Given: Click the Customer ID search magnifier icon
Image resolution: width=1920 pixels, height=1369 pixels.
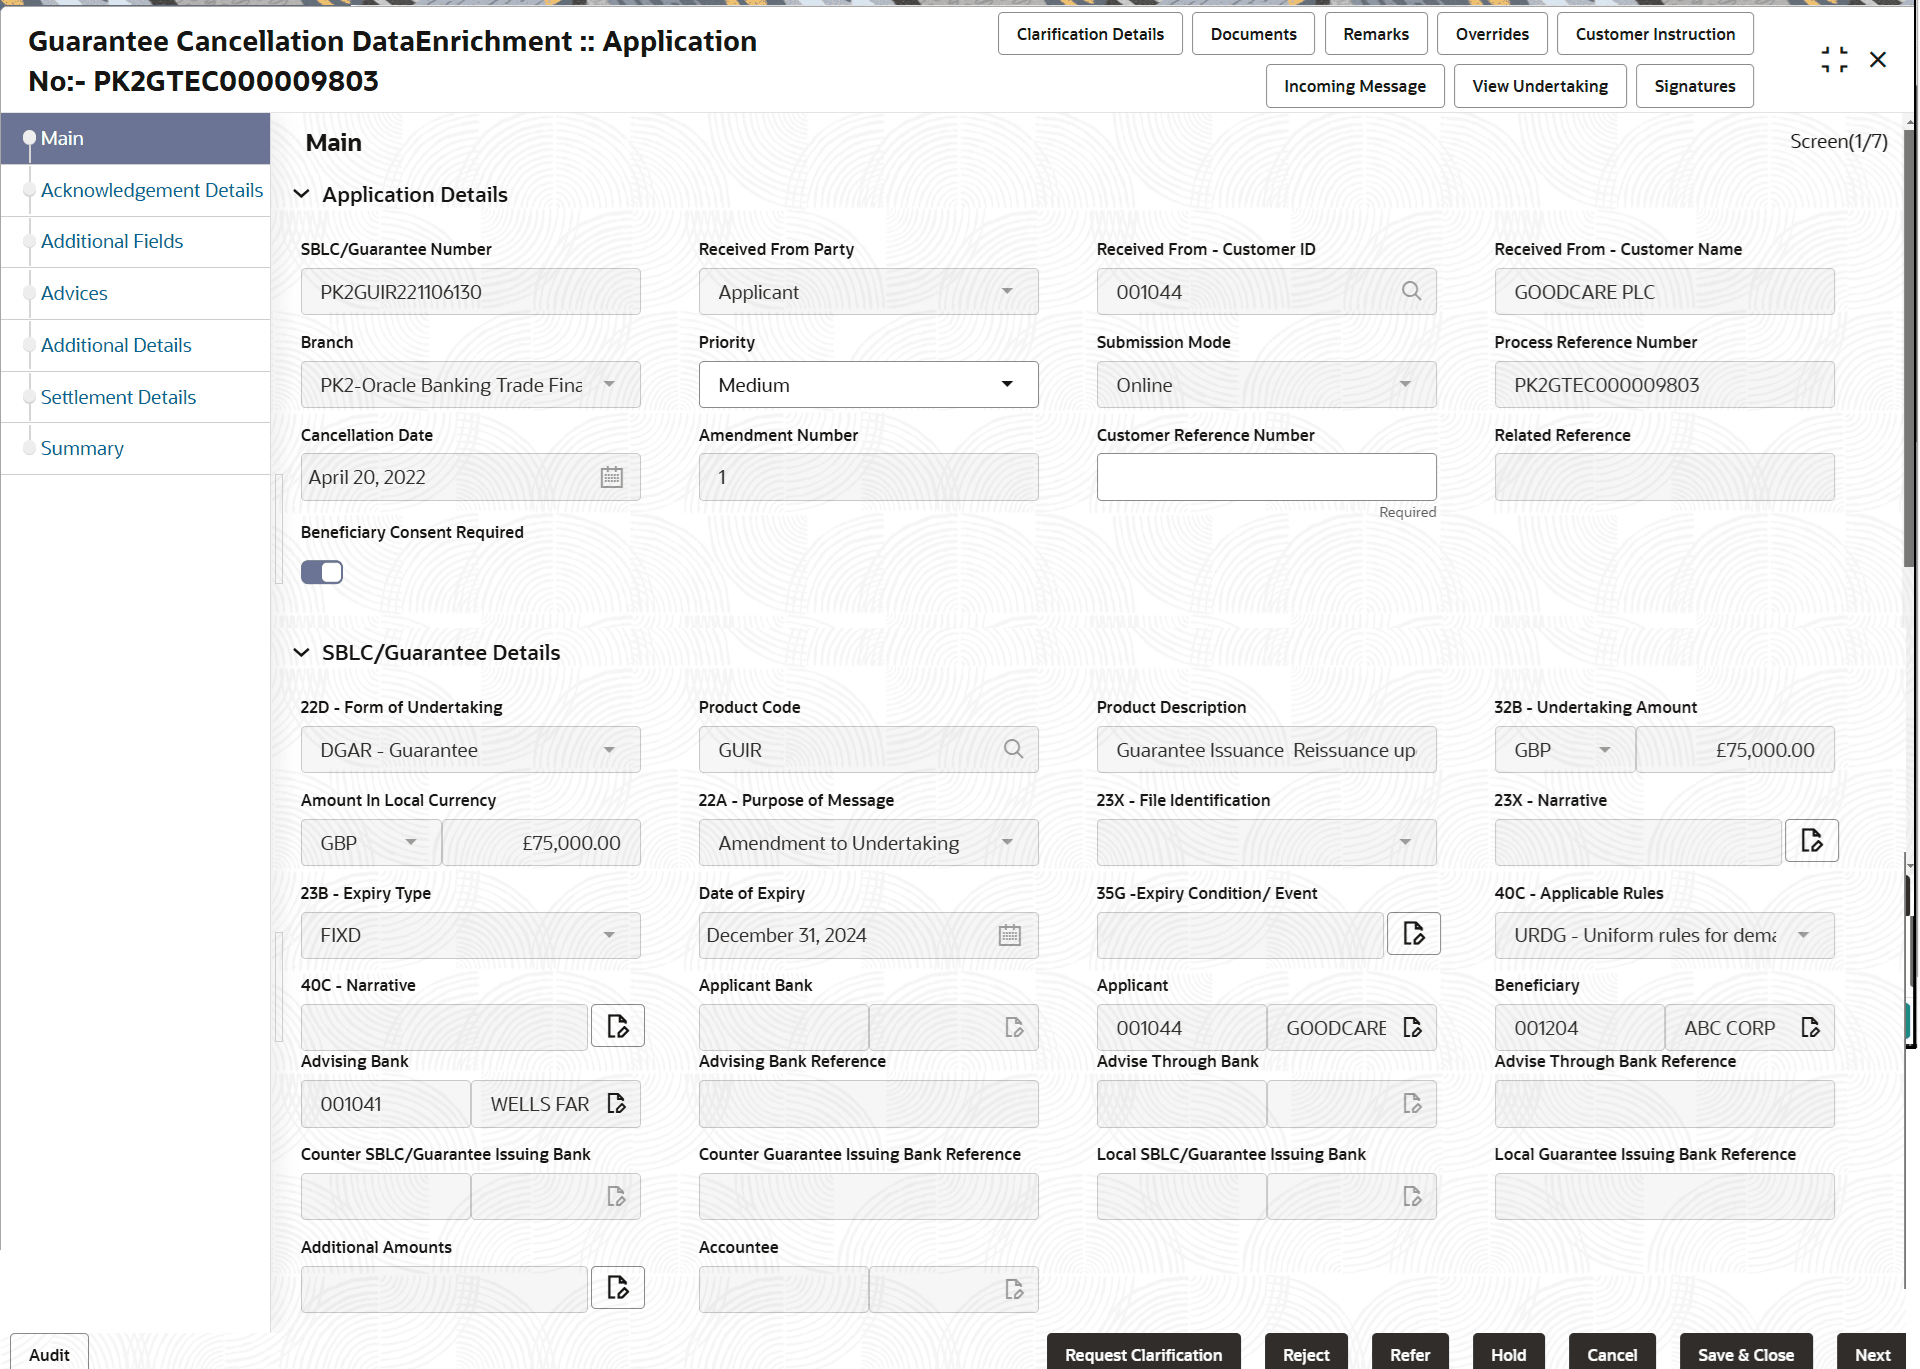Looking at the screenshot, I should 1411,291.
